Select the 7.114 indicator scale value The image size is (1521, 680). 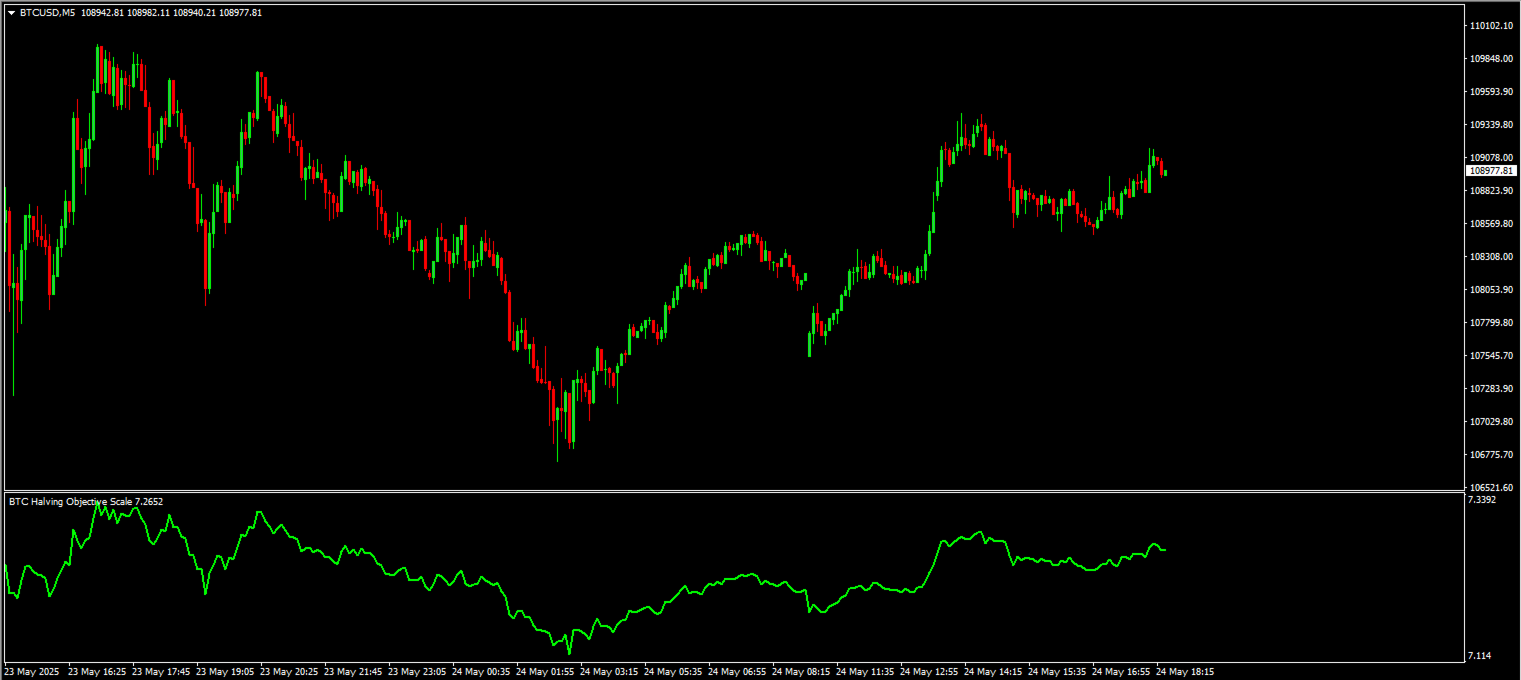point(1480,656)
